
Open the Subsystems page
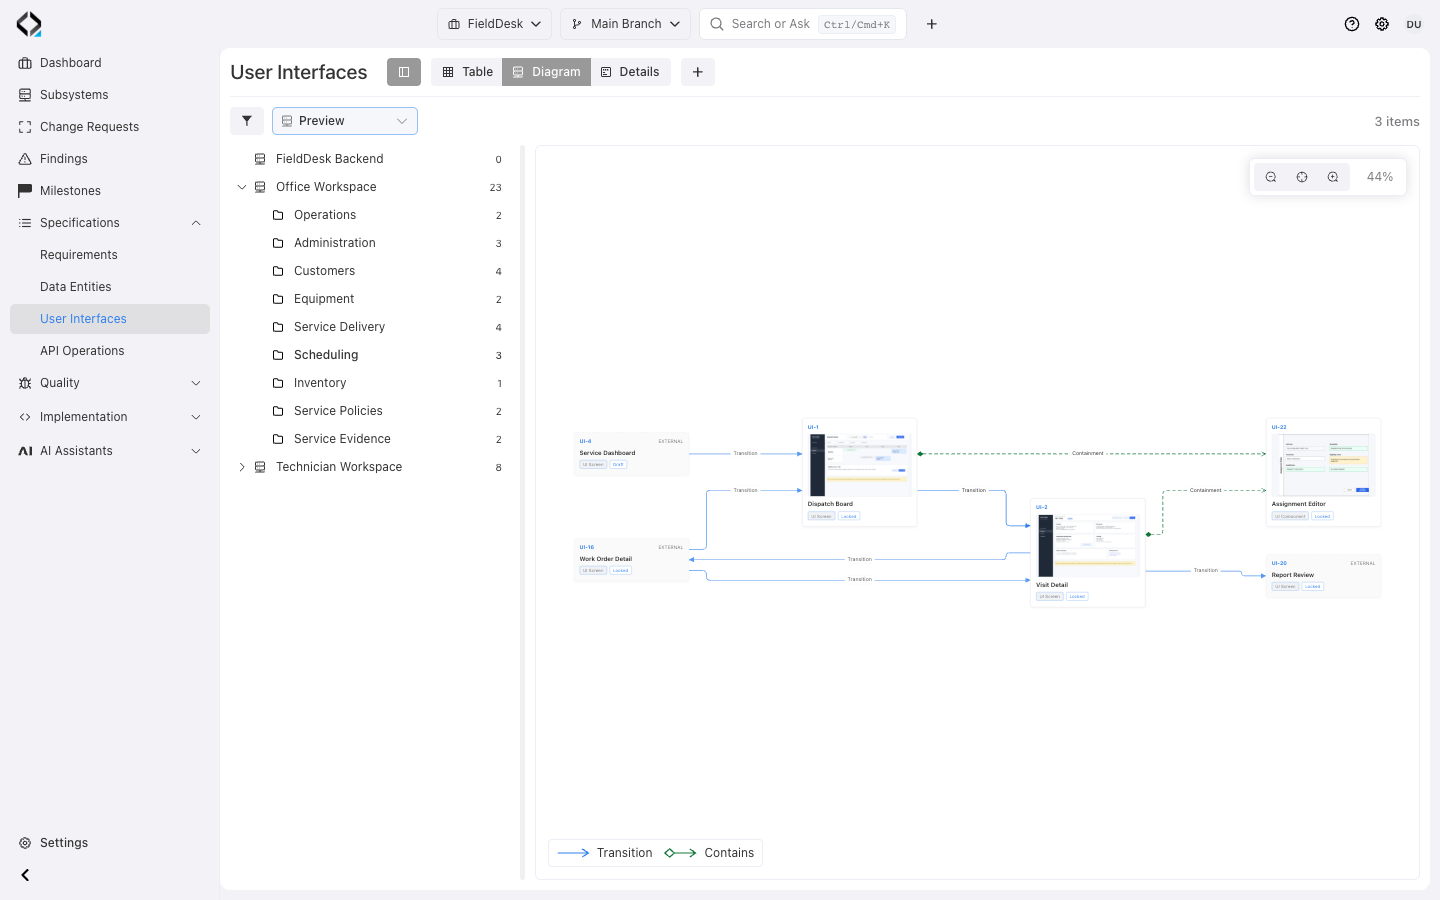[110, 95]
